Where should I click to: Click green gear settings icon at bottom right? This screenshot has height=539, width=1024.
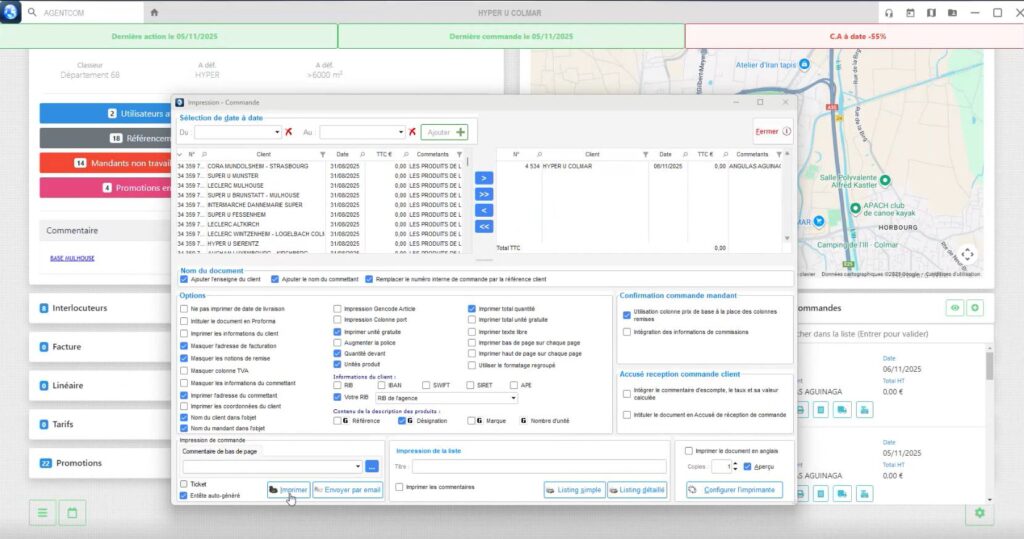[x=980, y=514]
